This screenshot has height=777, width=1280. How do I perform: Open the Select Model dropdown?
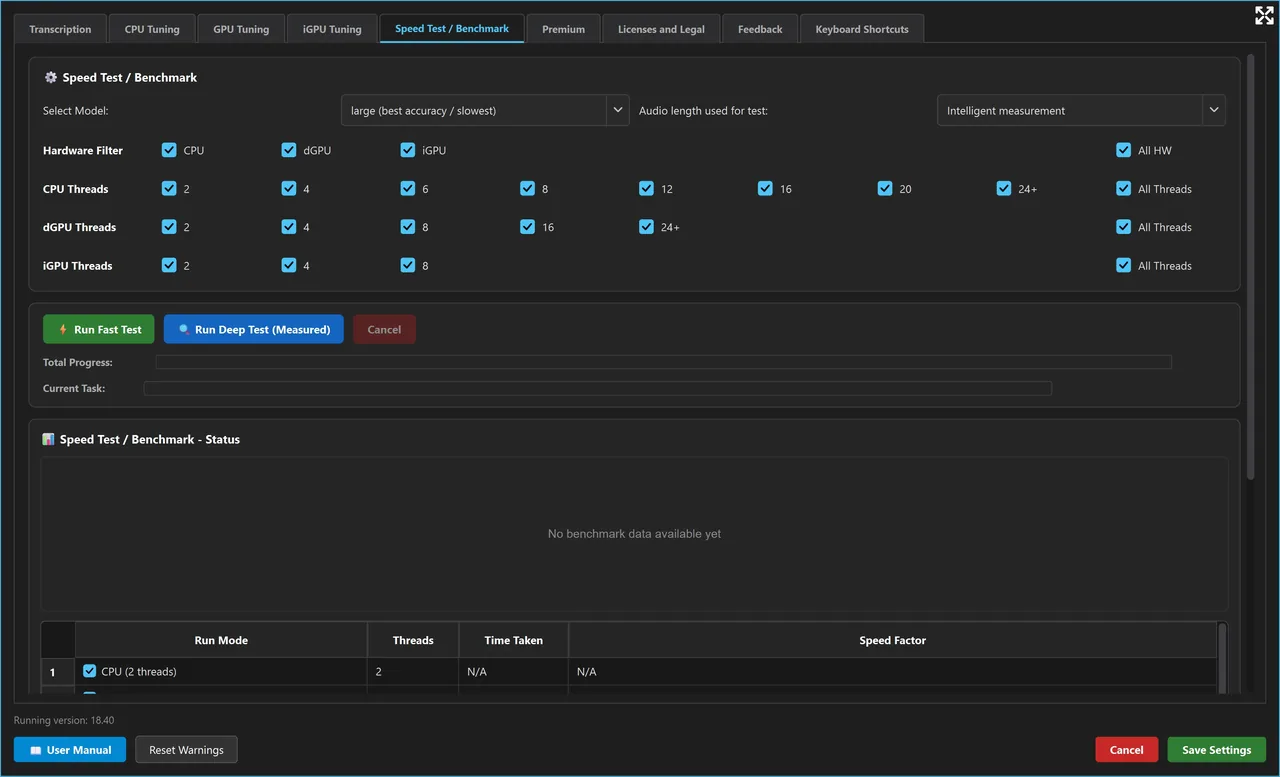point(485,110)
